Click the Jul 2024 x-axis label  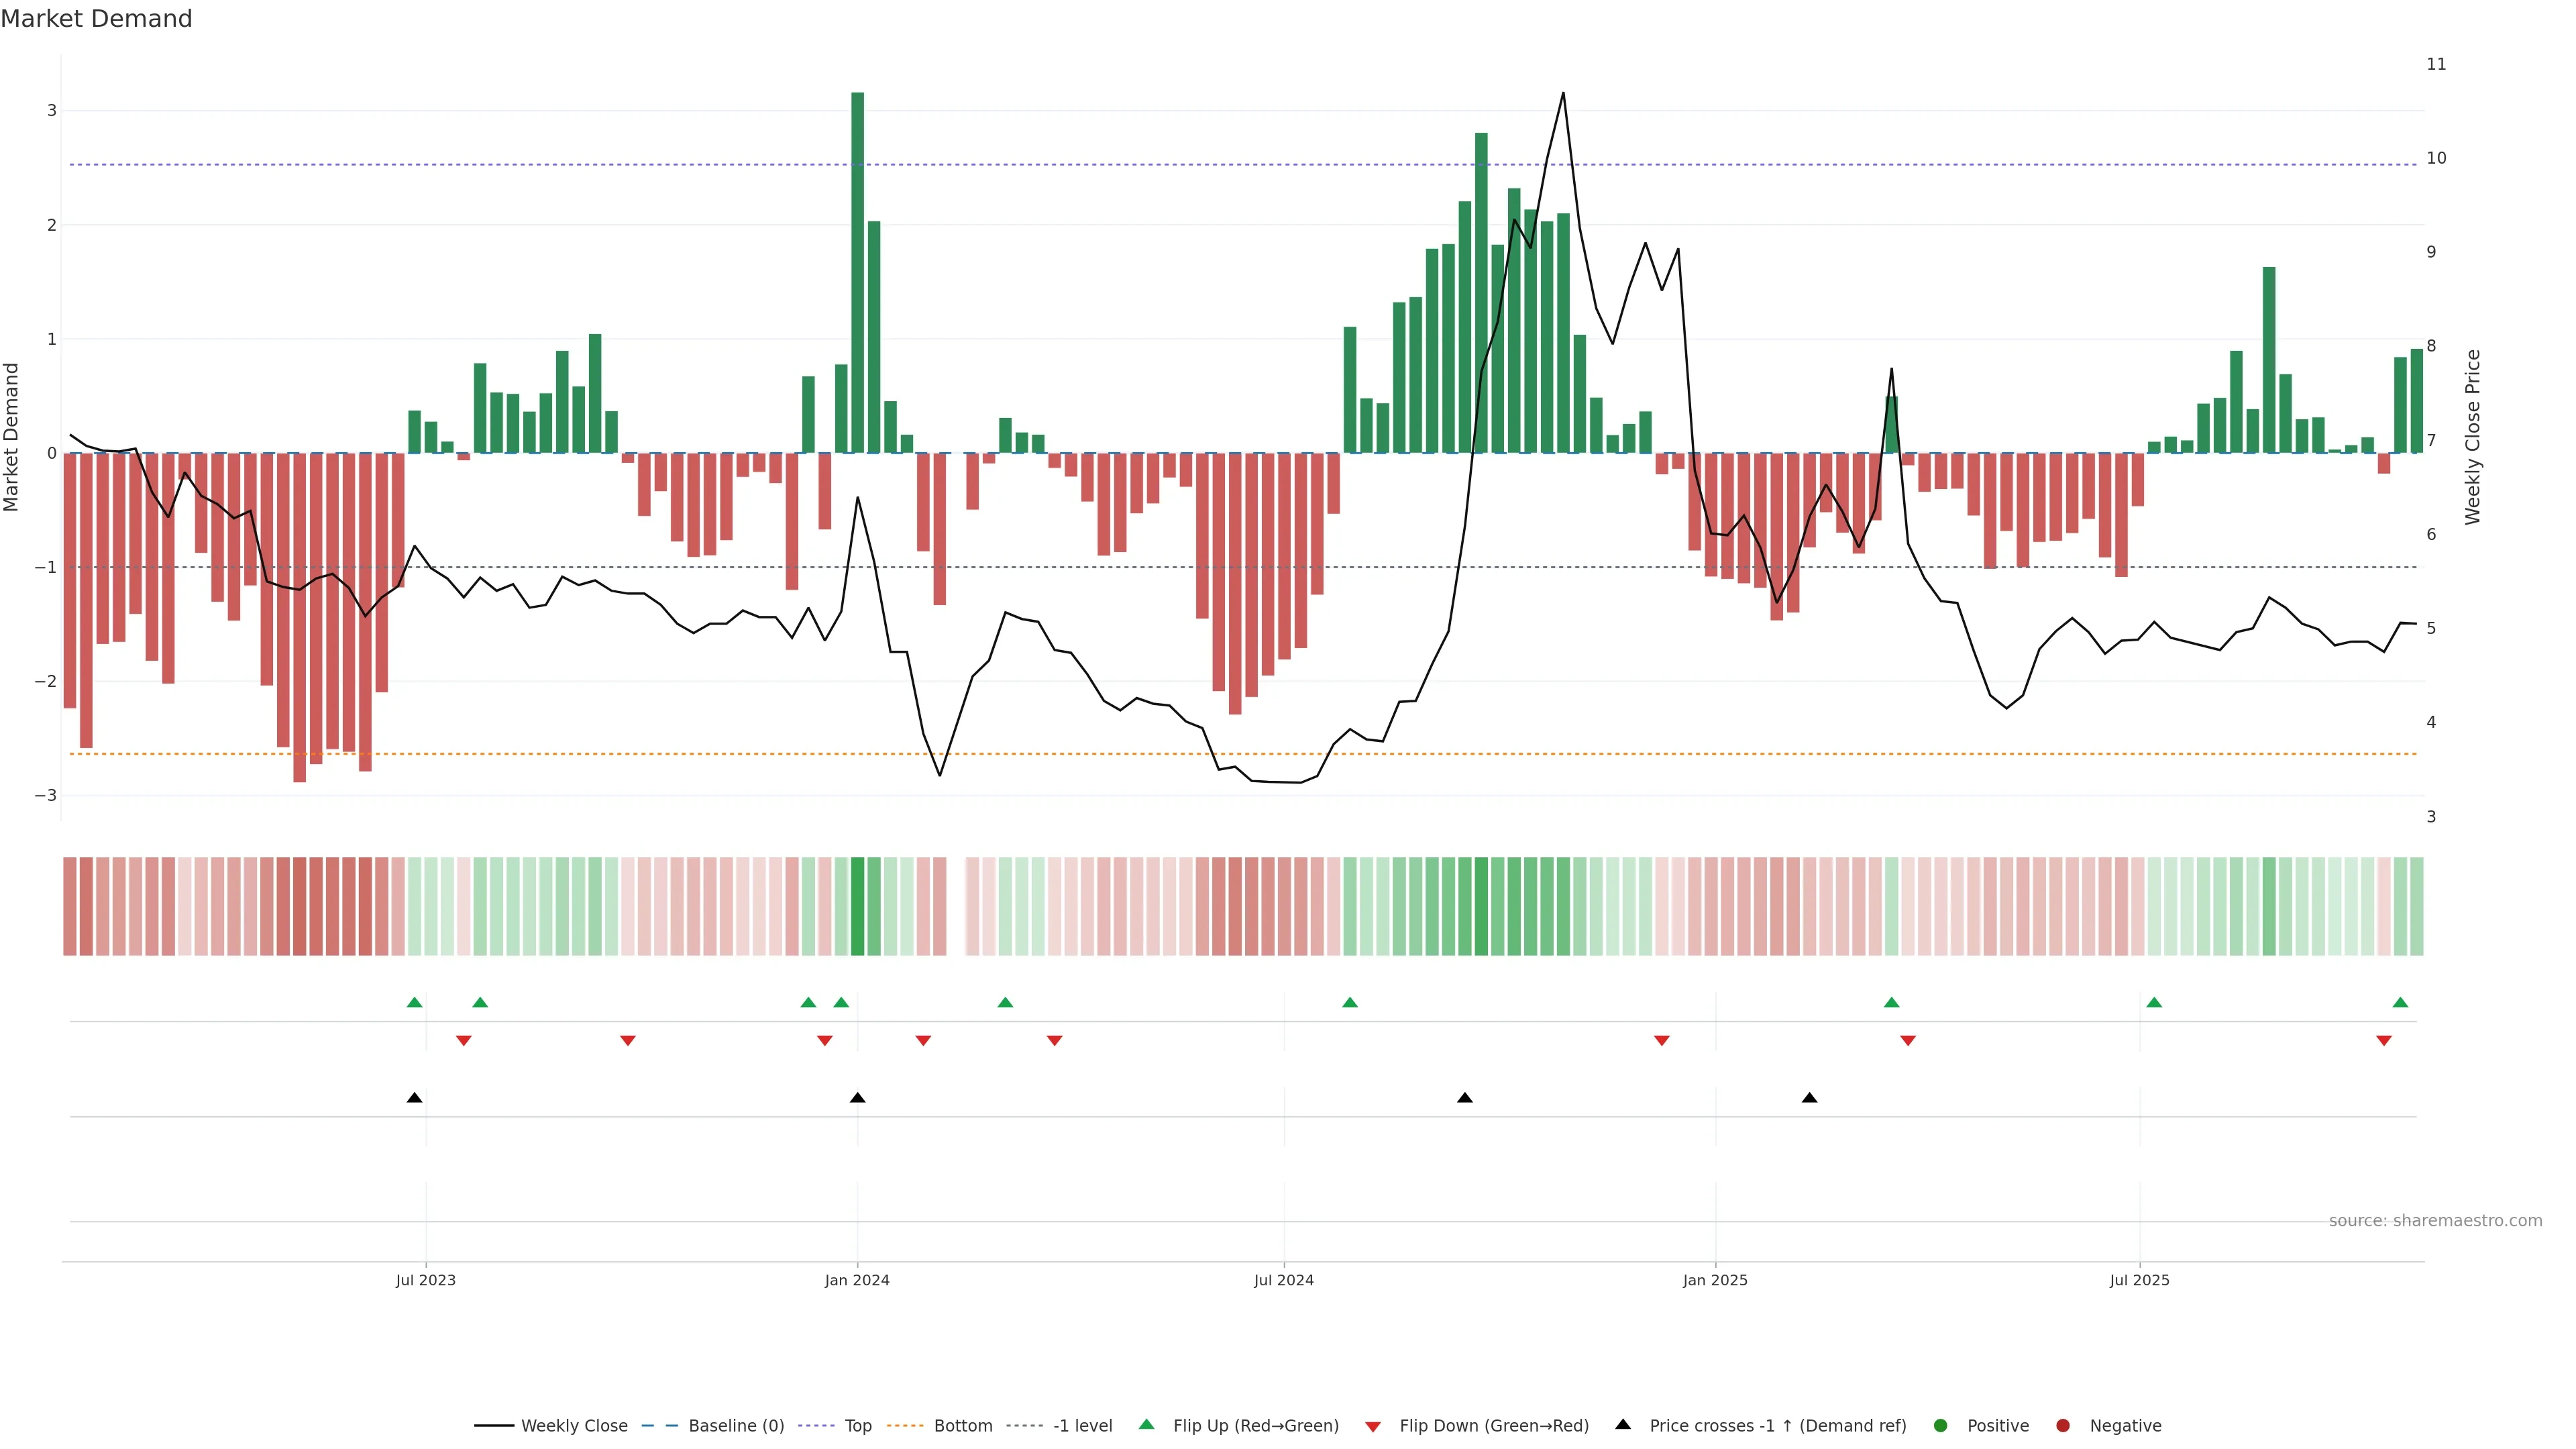(1283, 1280)
